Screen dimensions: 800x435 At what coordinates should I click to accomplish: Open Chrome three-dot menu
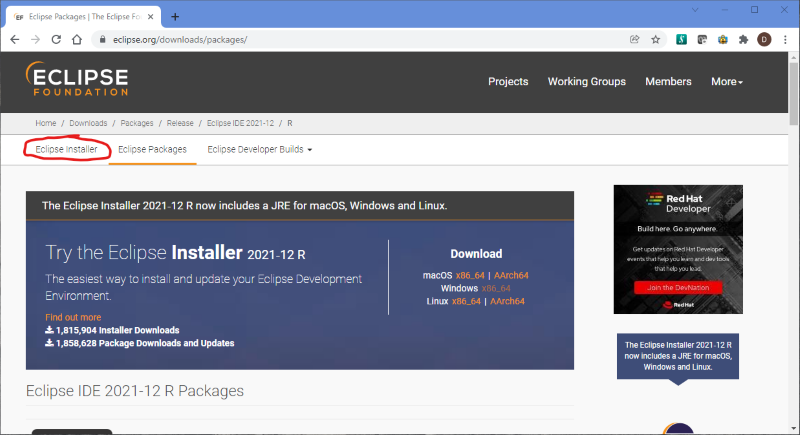tap(785, 39)
